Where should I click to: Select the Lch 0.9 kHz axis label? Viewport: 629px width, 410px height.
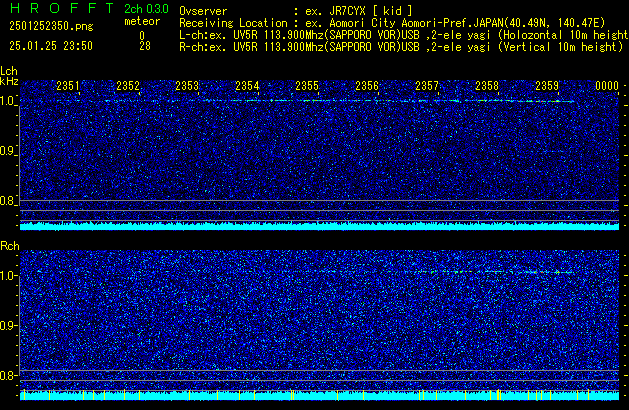pyautogui.click(x=8, y=151)
